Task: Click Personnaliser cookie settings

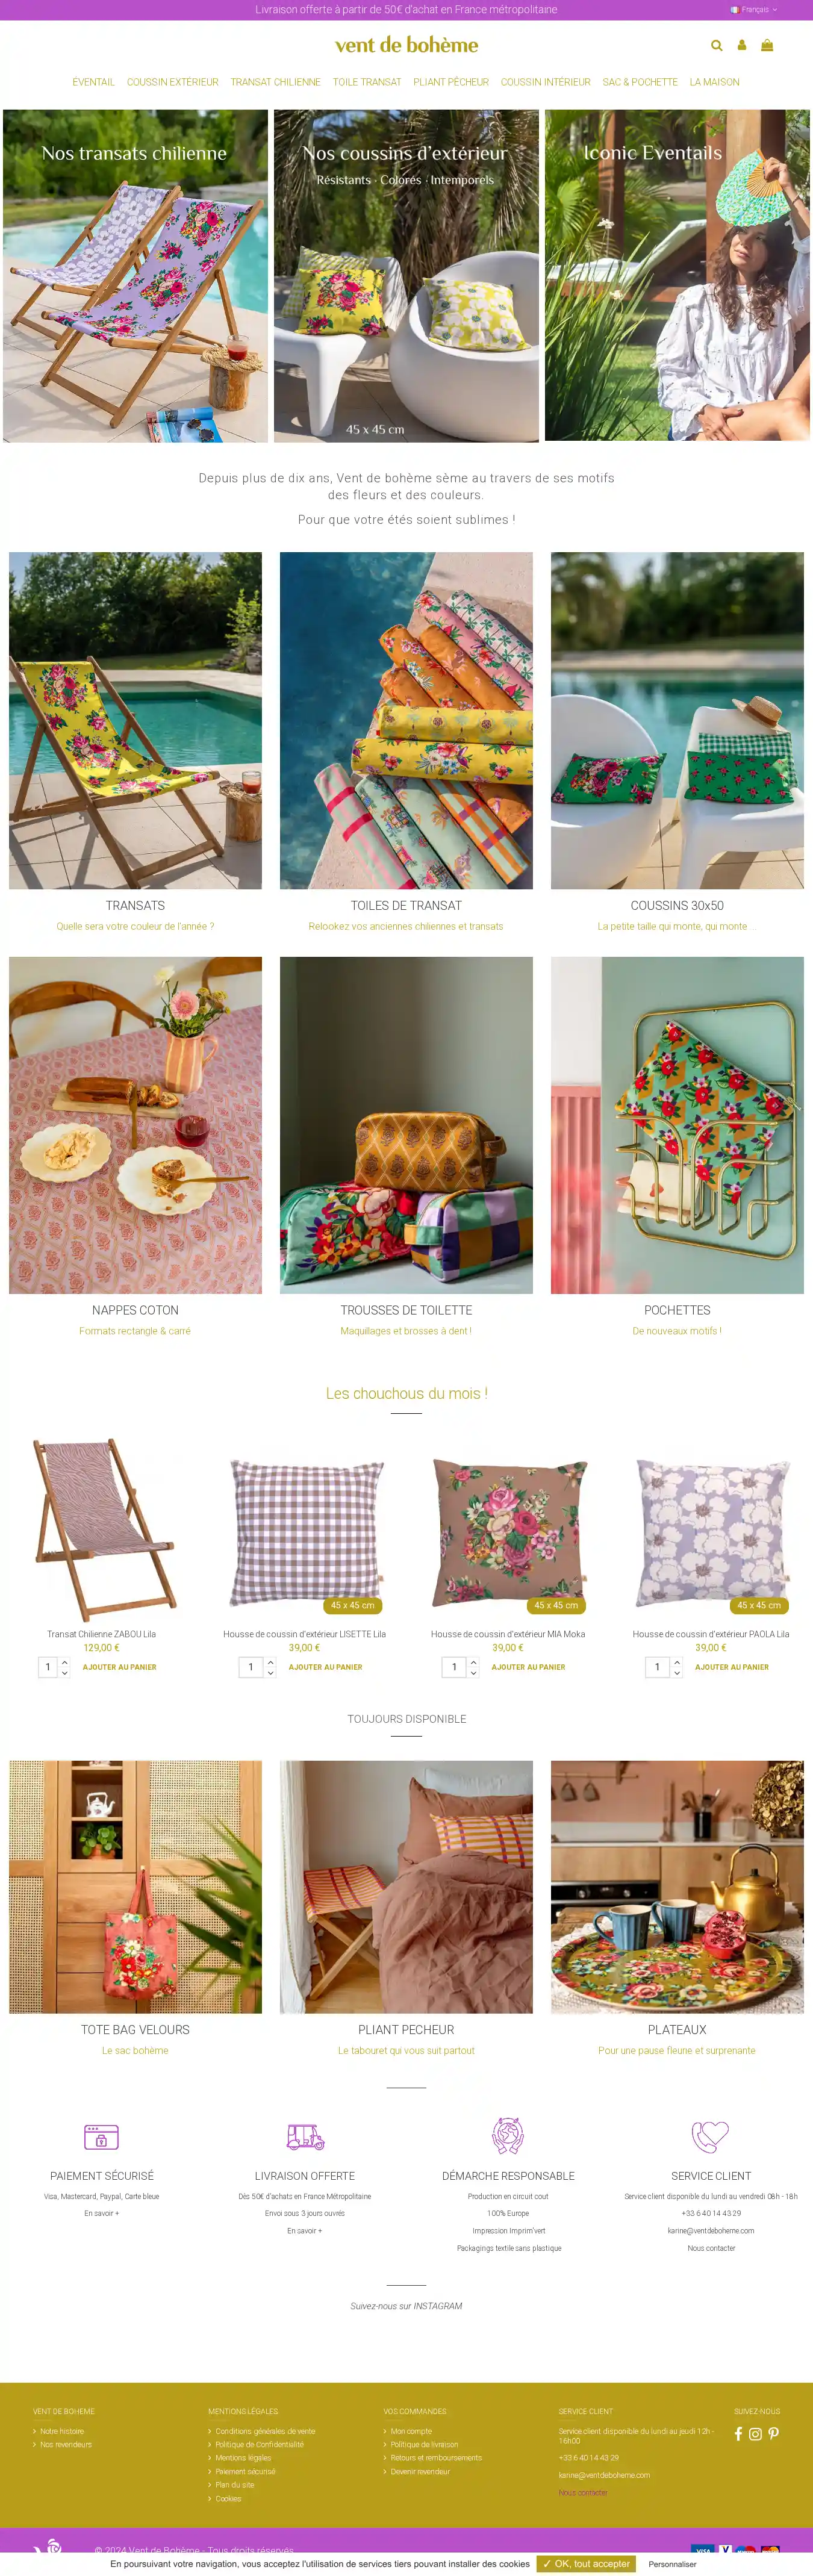Action: point(672,2564)
